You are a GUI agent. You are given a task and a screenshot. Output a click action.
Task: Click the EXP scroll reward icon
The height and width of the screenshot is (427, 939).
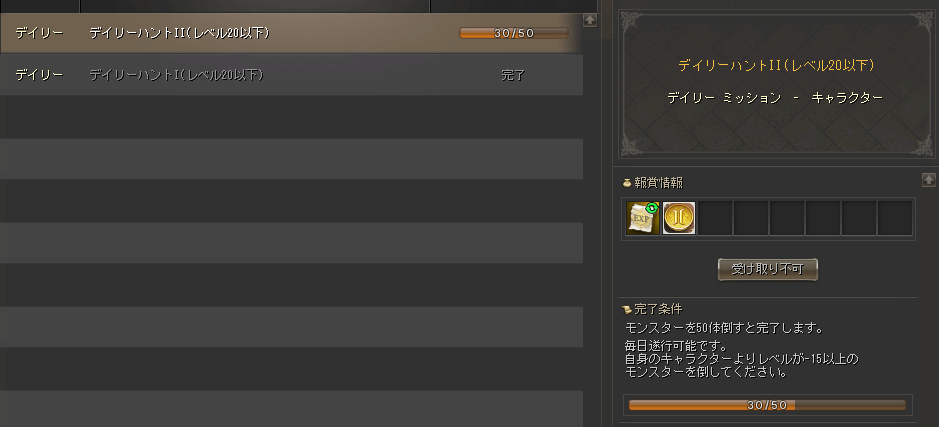[x=643, y=218]
